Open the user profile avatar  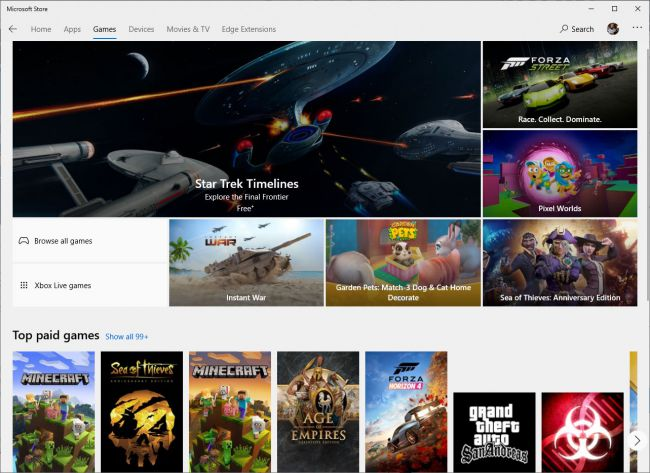pos(613,29)
